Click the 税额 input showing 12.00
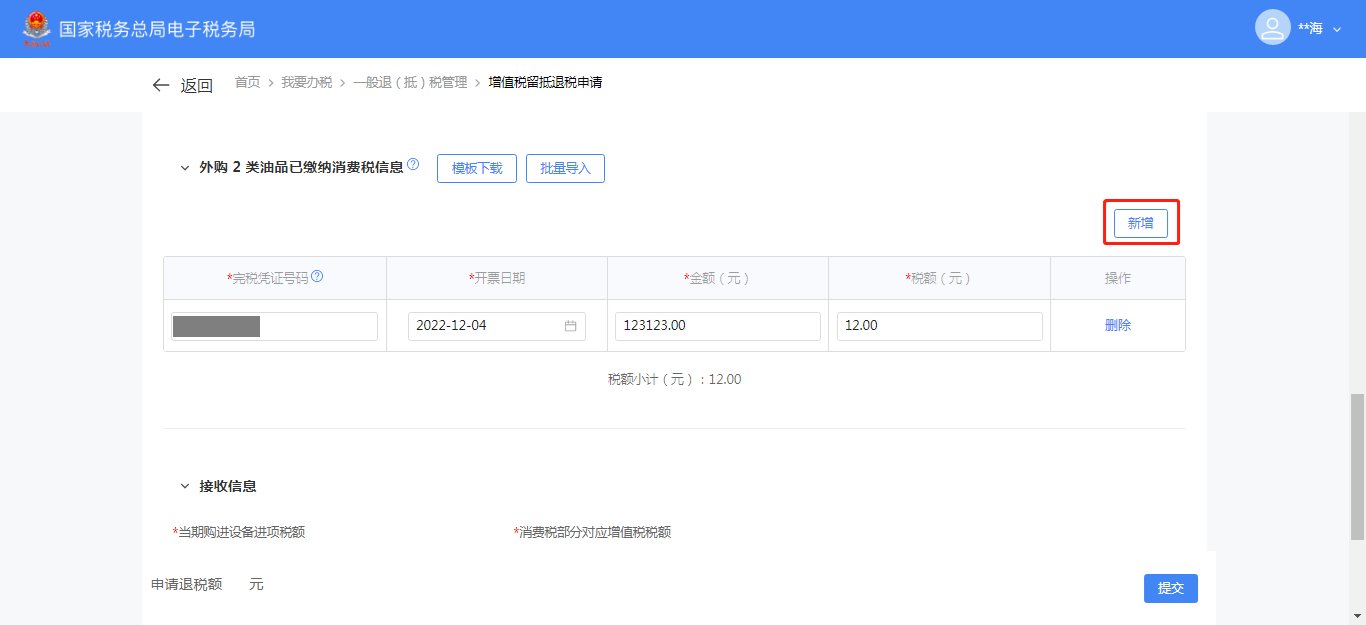This screenshot has width=1366, height=625. [939, 326]
